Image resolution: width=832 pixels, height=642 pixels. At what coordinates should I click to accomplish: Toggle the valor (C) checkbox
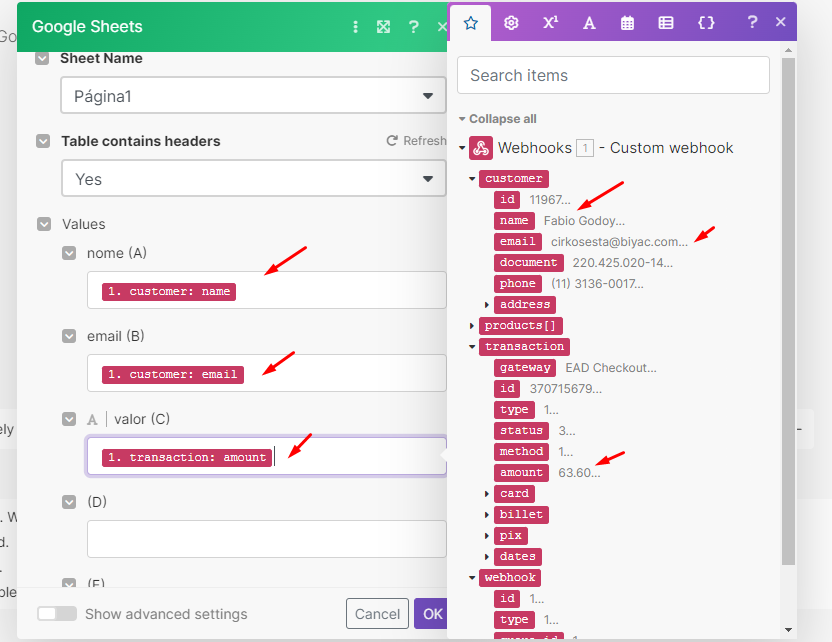[x=69, y=419]
